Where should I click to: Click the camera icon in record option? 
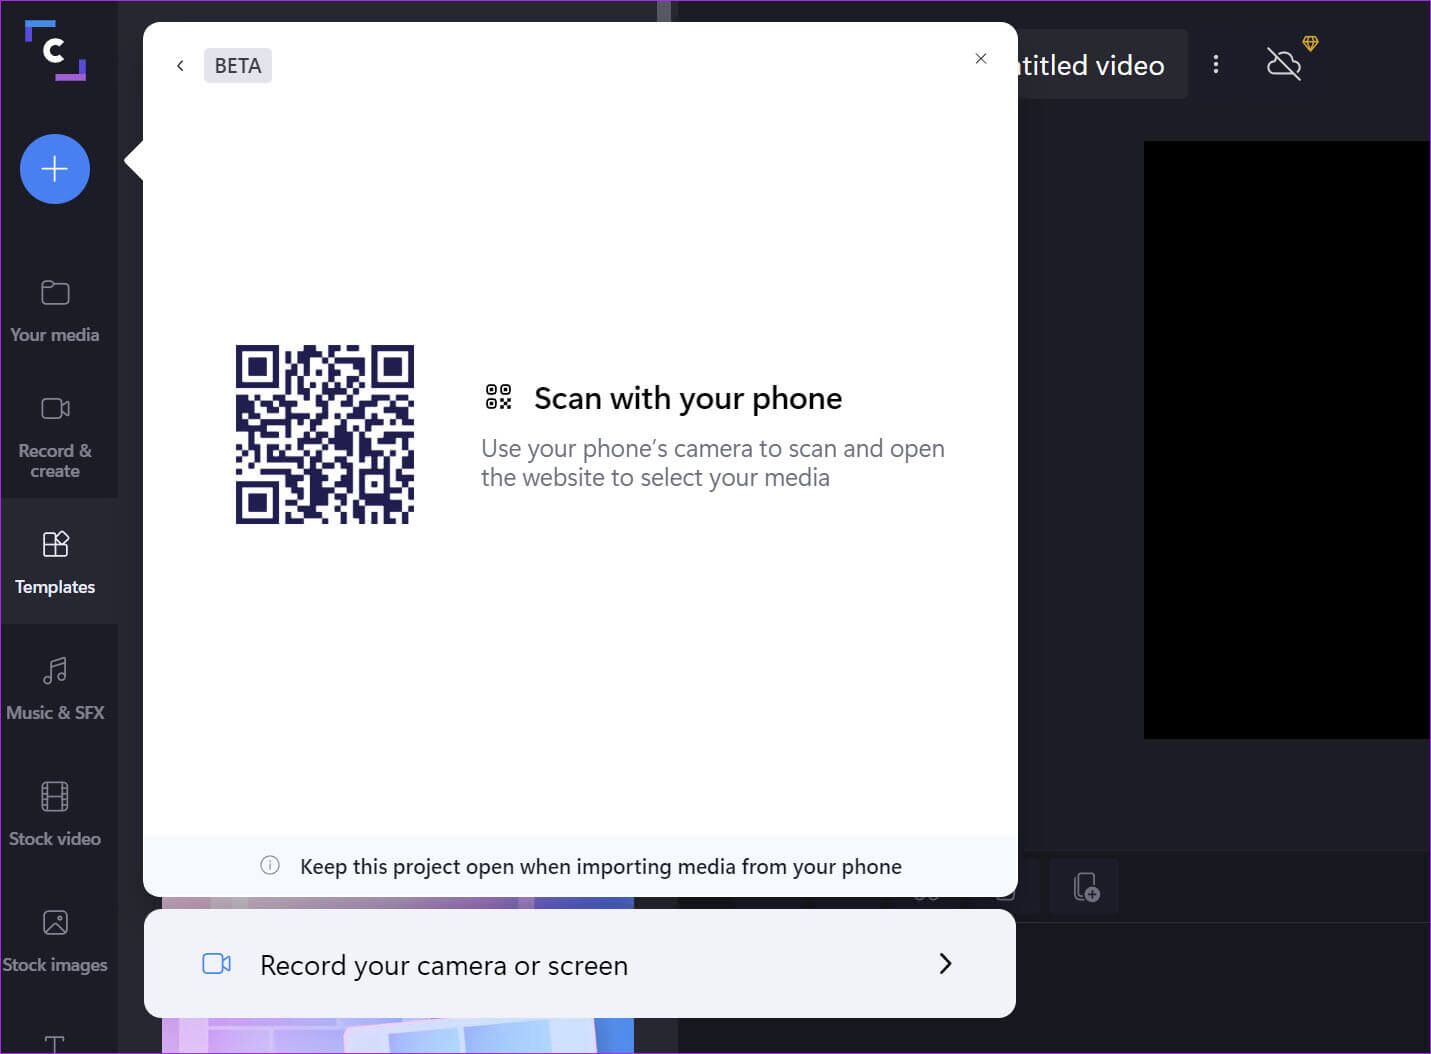(217, 964)
